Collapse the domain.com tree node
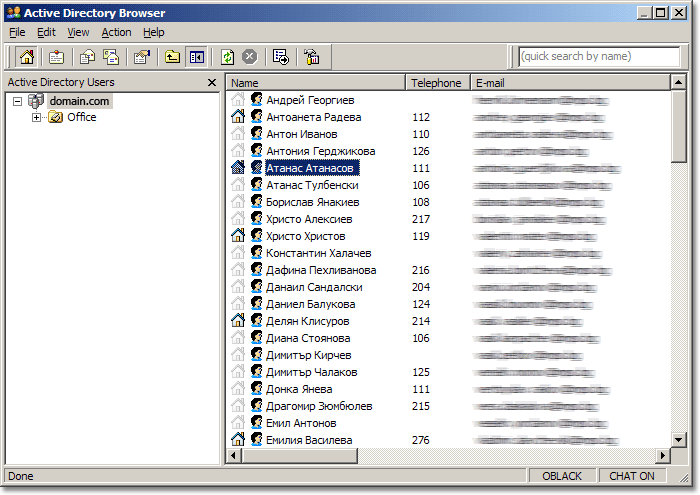Viewport: 700px width, 495px height. 17,101
